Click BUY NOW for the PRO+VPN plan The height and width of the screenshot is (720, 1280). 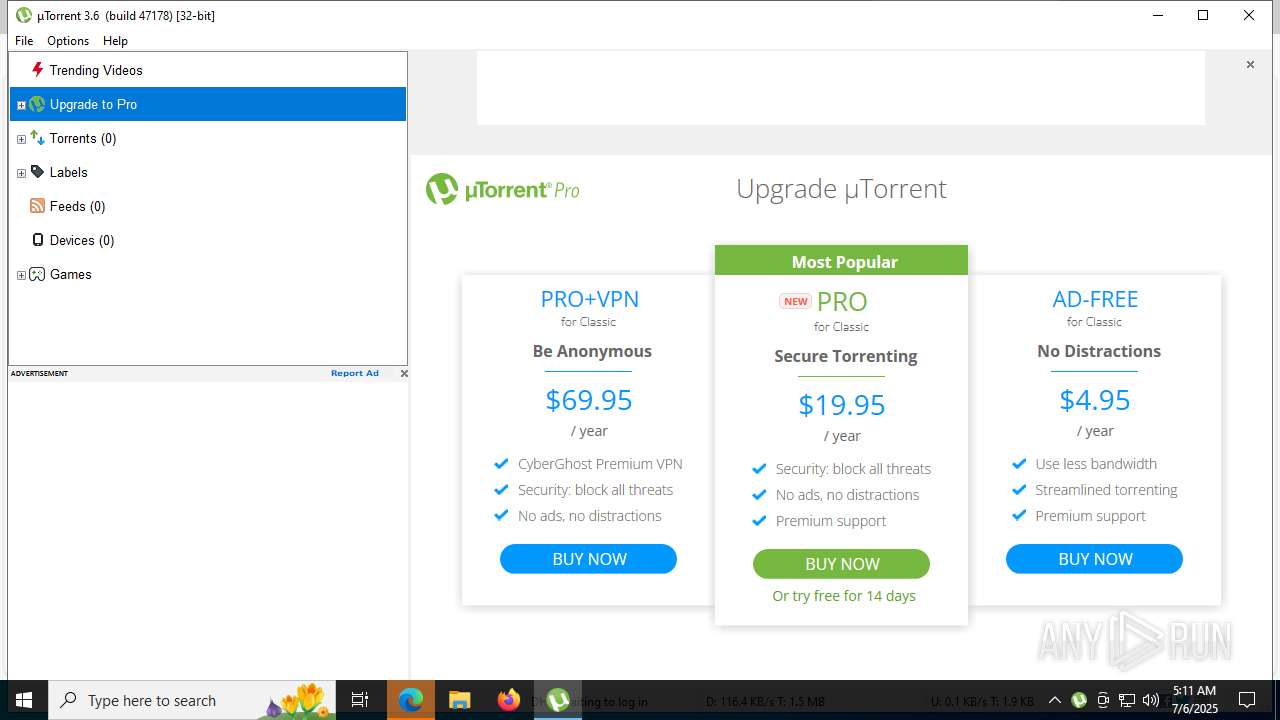click(x=589, y=559)
